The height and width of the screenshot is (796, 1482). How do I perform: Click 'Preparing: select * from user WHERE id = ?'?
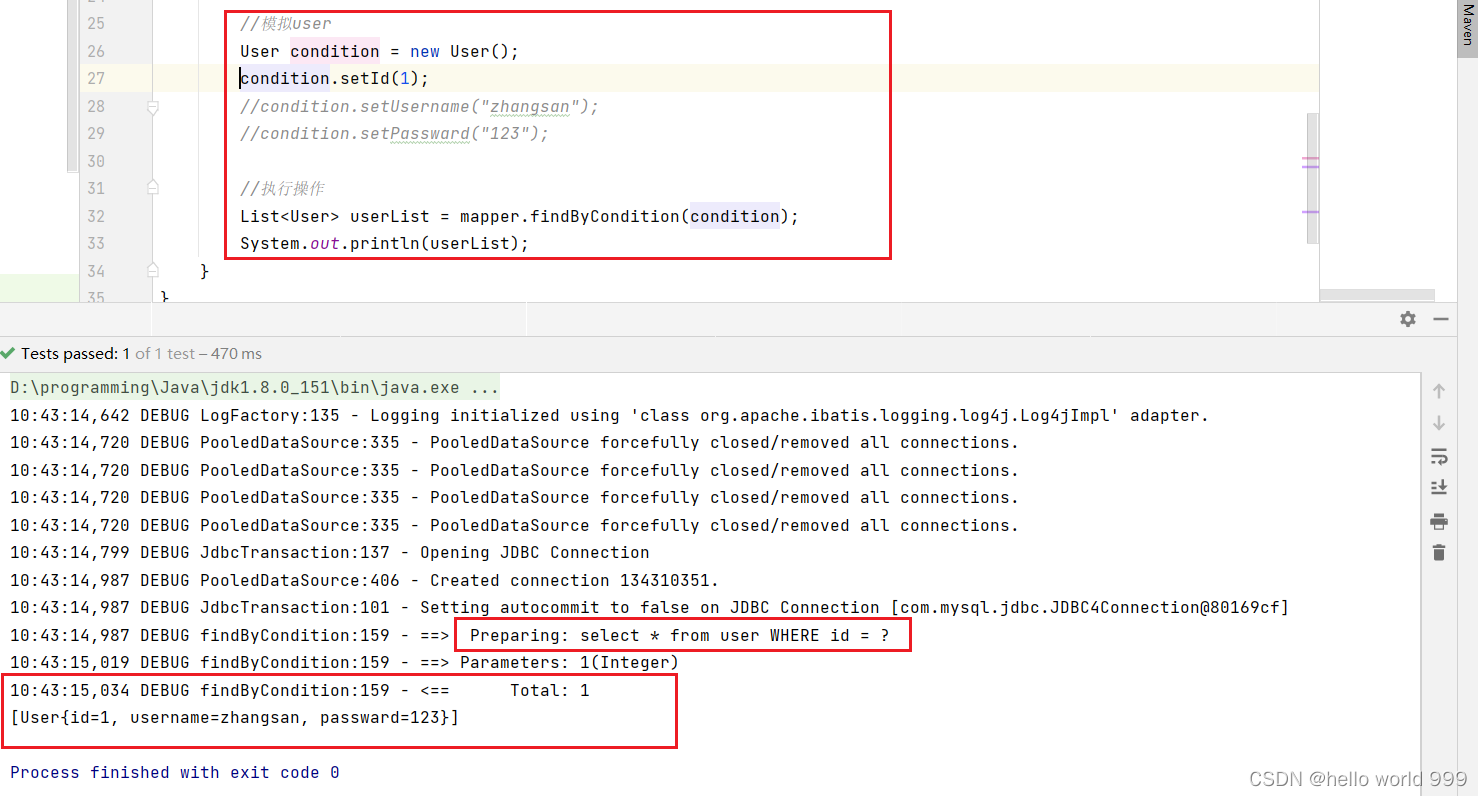coord(679,635)
